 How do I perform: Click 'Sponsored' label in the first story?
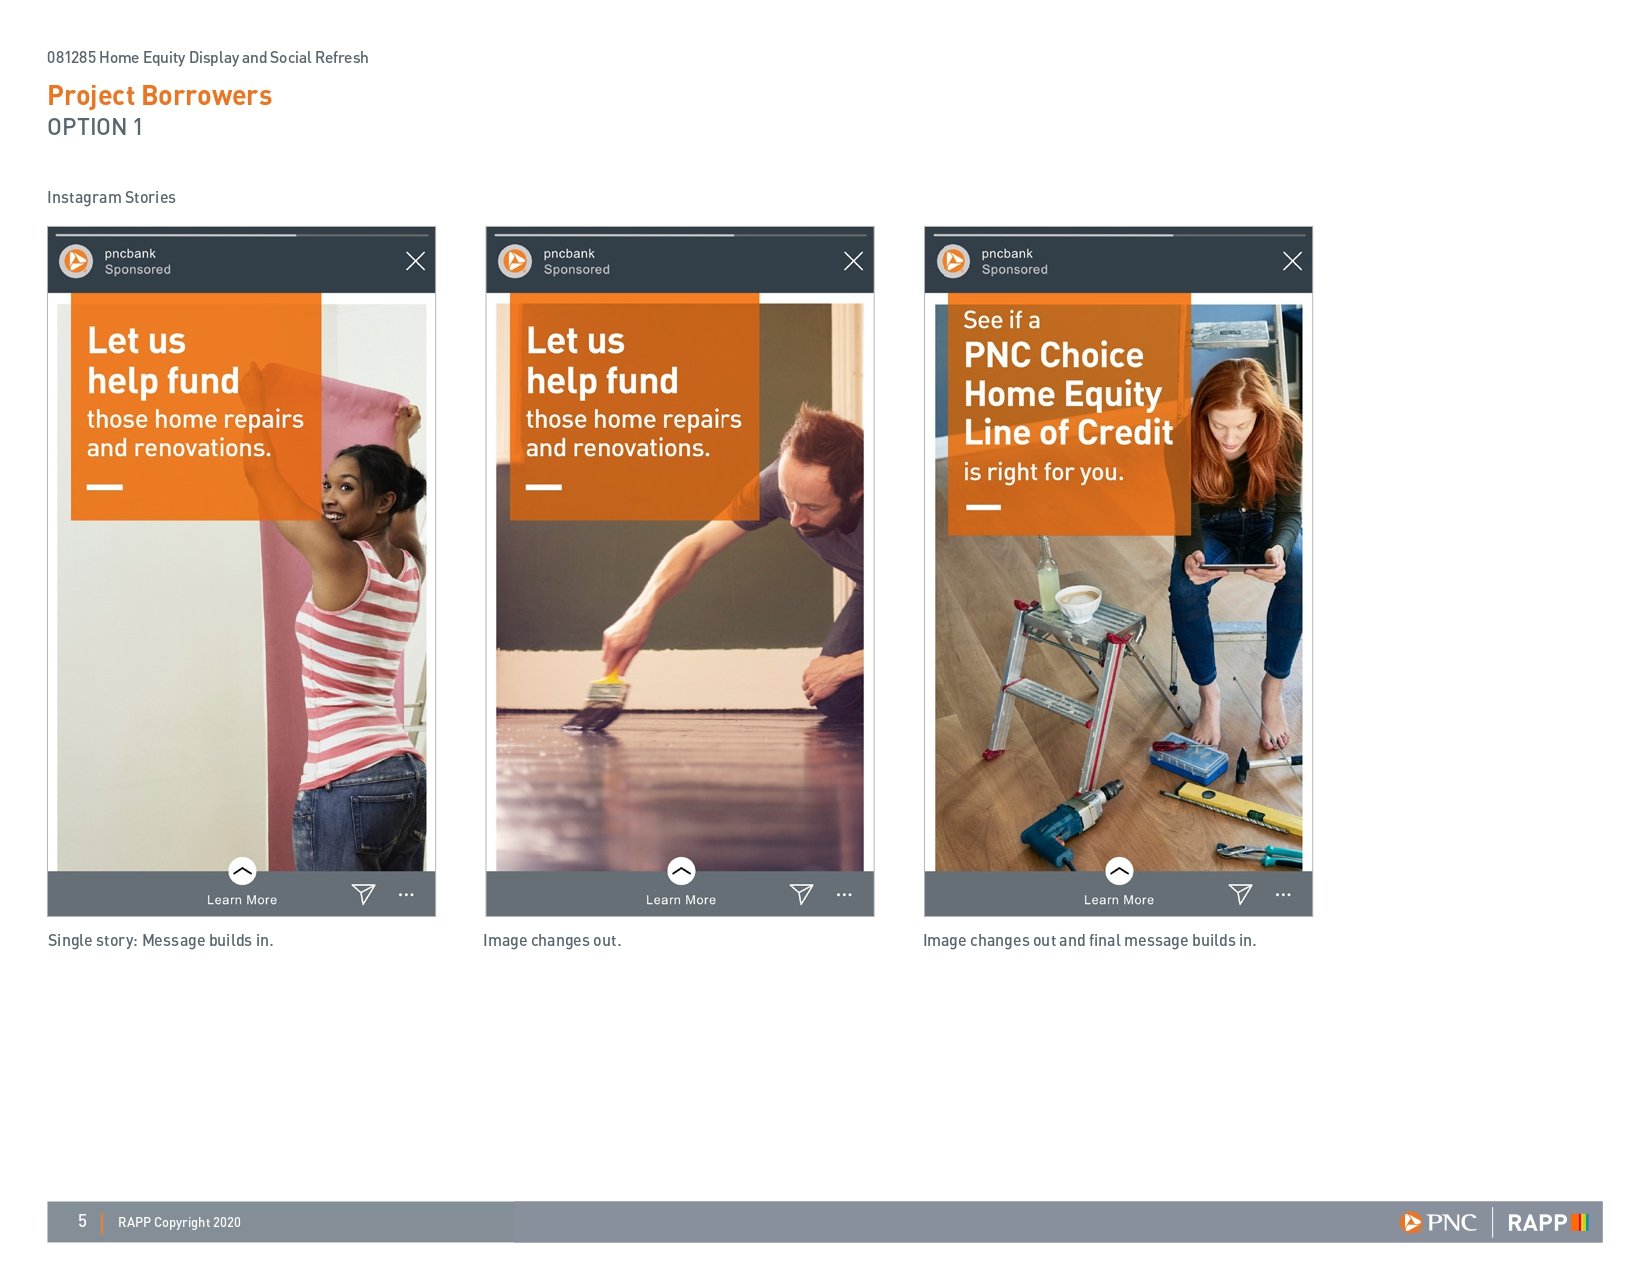(138, 270)
